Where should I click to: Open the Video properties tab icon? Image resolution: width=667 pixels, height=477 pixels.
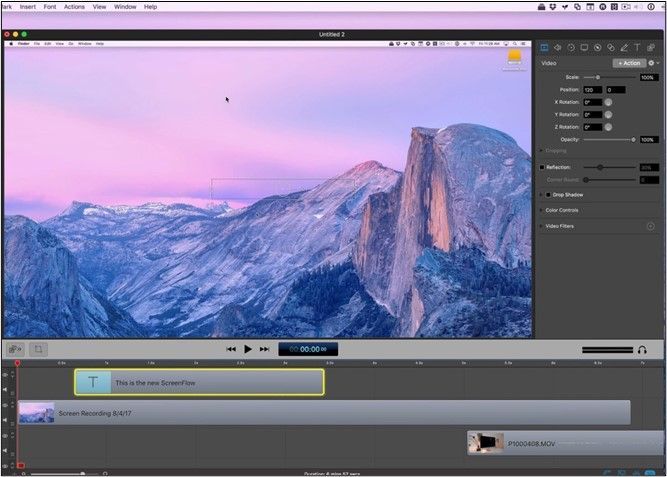point(545,47)
